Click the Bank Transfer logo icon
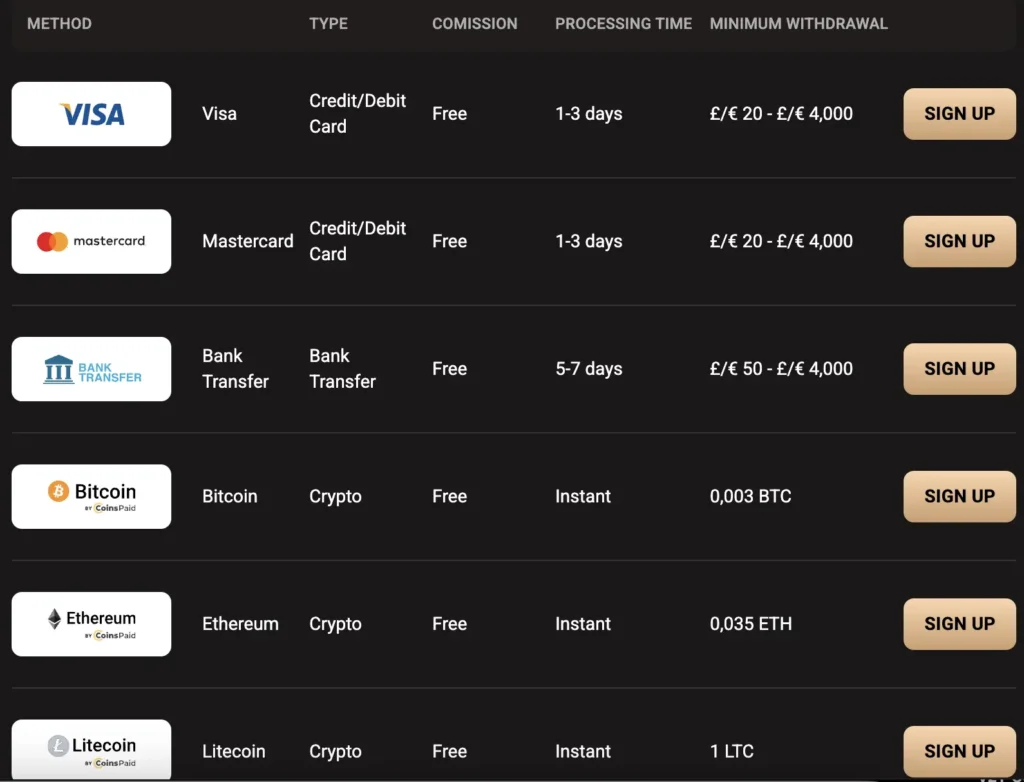1024x782 pixels. tap(91, 369)
